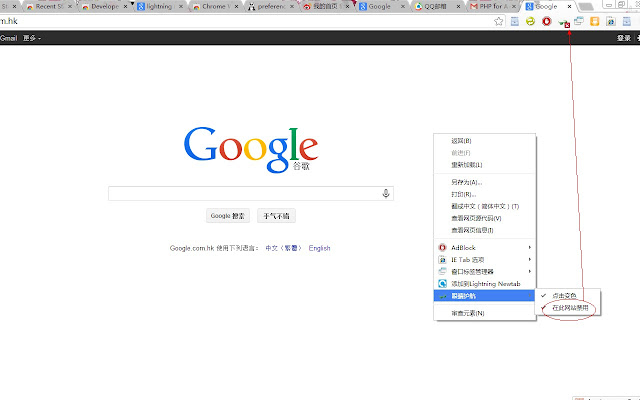
Task: Expand the AdBlock submenu in context menu
Action: point(484,248)
